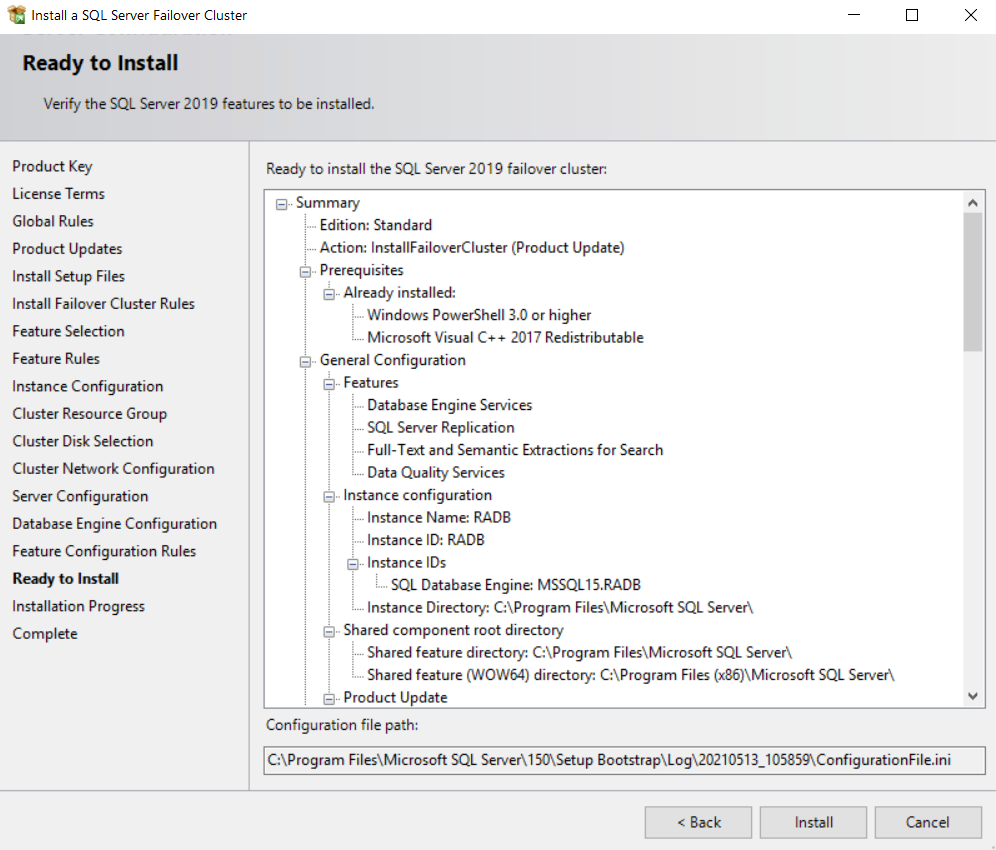Select 'Shared feature (WOW64) directory' row

631,675
